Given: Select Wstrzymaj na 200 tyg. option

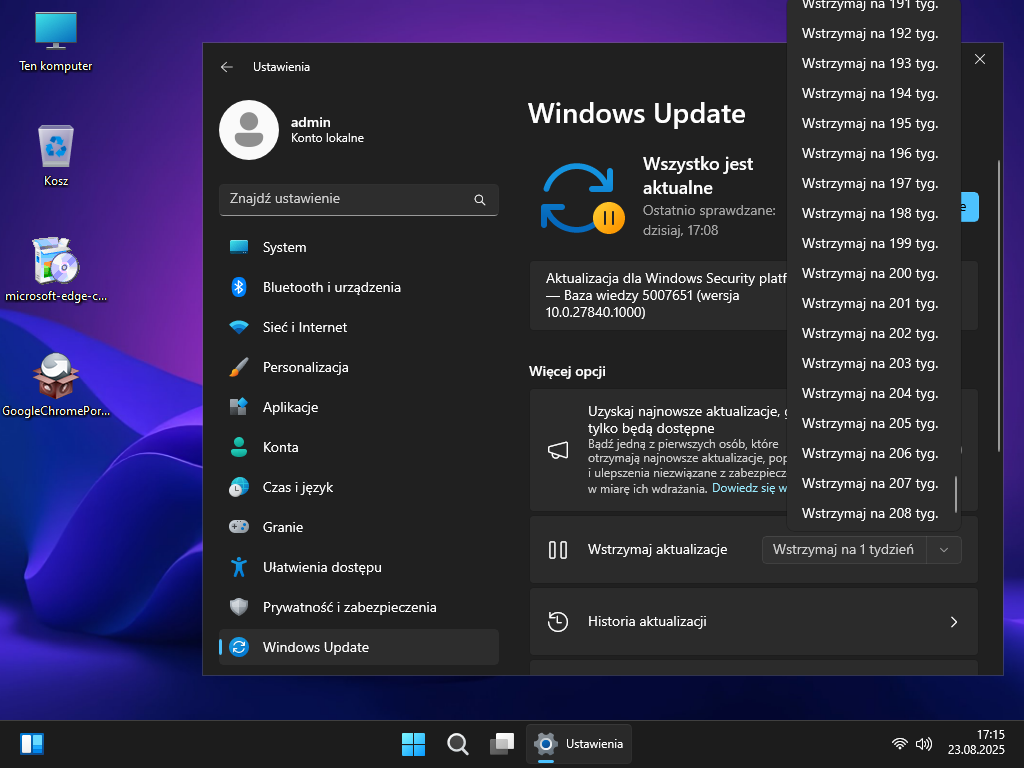Looking at the screenshot, I should point(870,273).
